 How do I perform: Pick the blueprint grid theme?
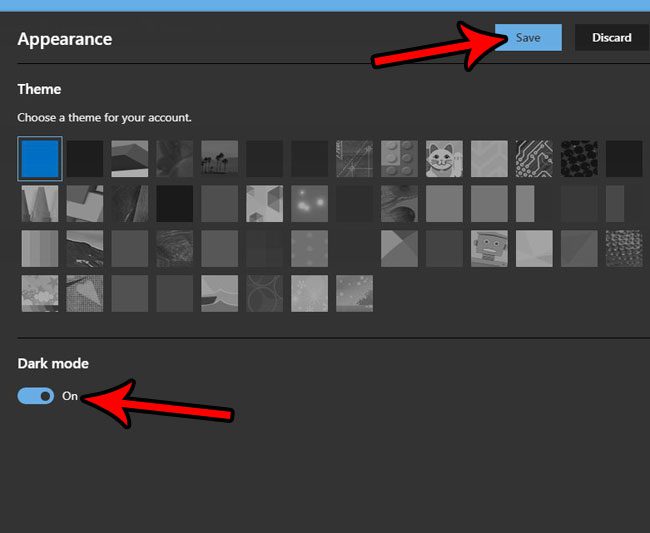(354, 158)
